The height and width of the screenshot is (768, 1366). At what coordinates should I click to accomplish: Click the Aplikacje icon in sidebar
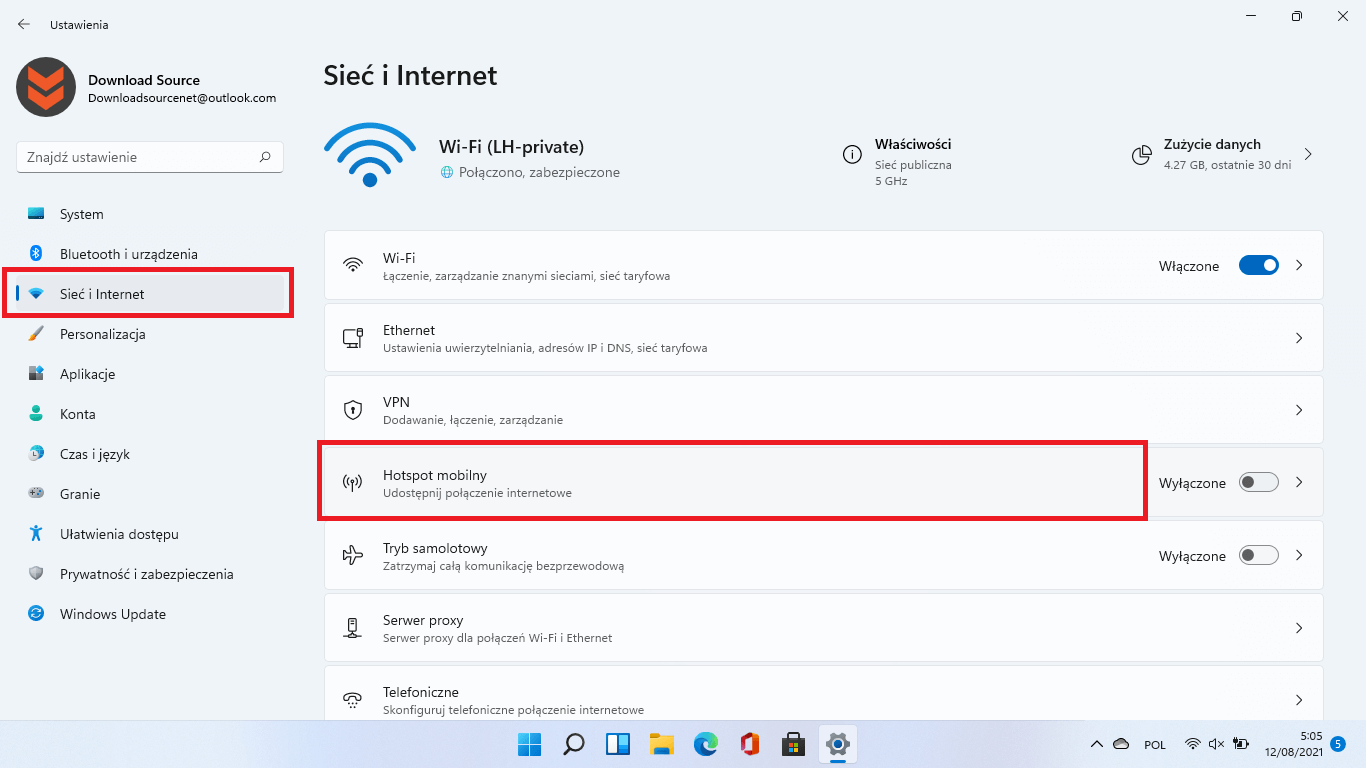36,374
